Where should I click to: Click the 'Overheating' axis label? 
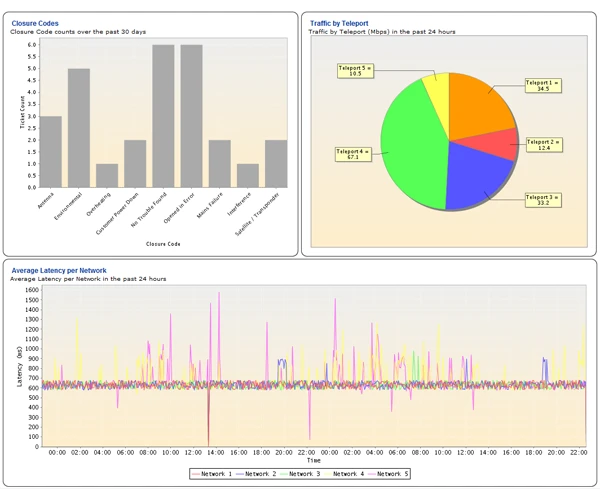(x=98, y=204)
